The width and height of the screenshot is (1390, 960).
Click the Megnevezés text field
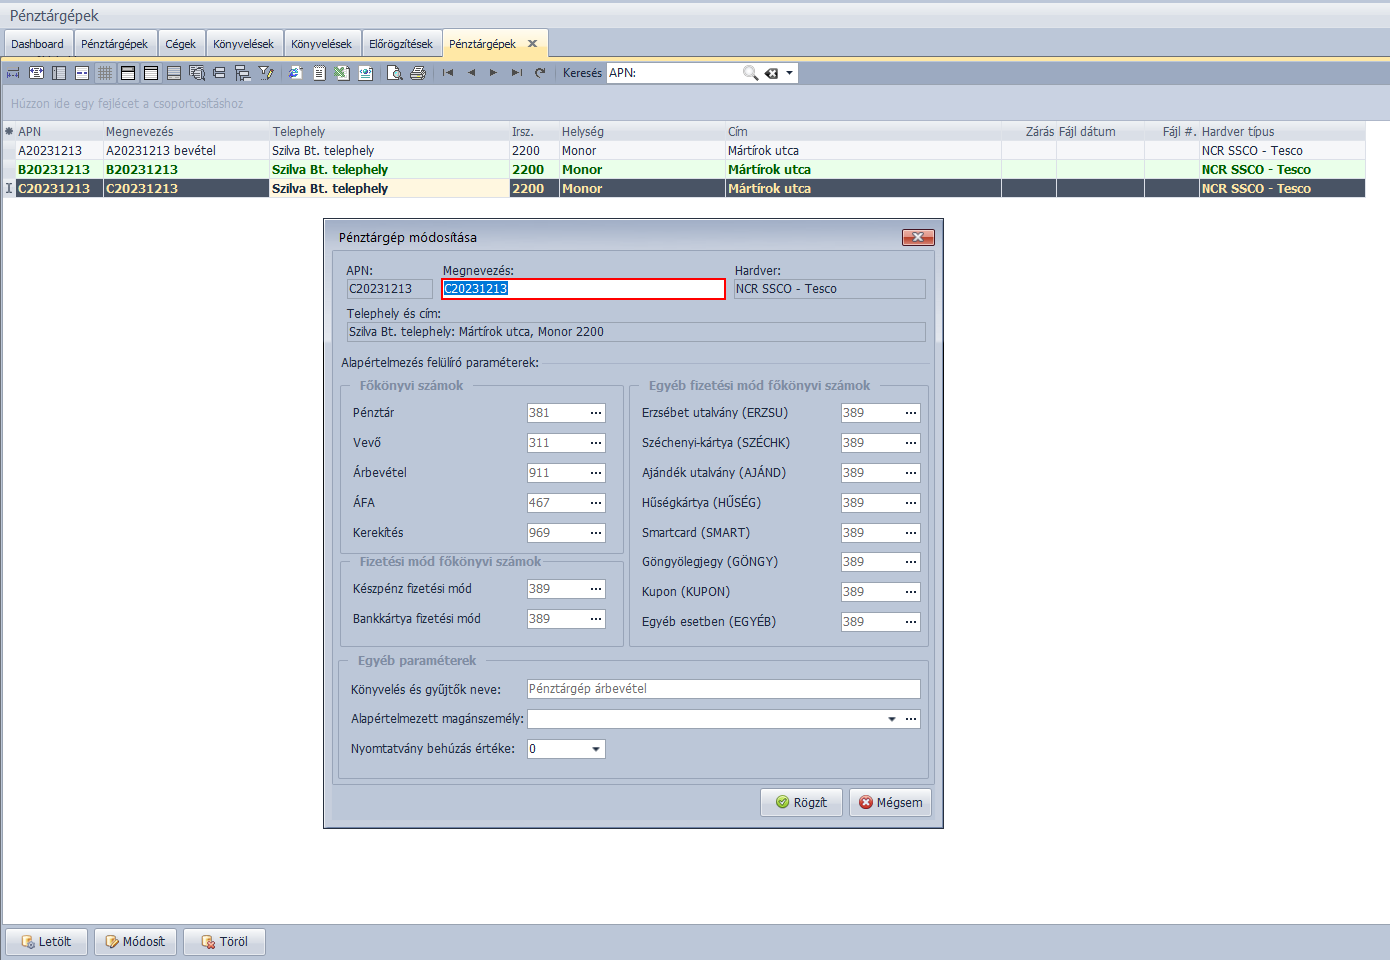(x=583, y=289)
